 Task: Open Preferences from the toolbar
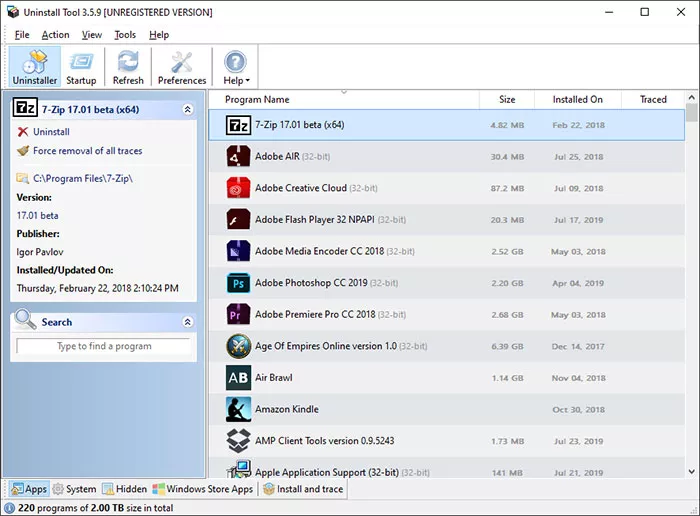click(x=182, y=67)
